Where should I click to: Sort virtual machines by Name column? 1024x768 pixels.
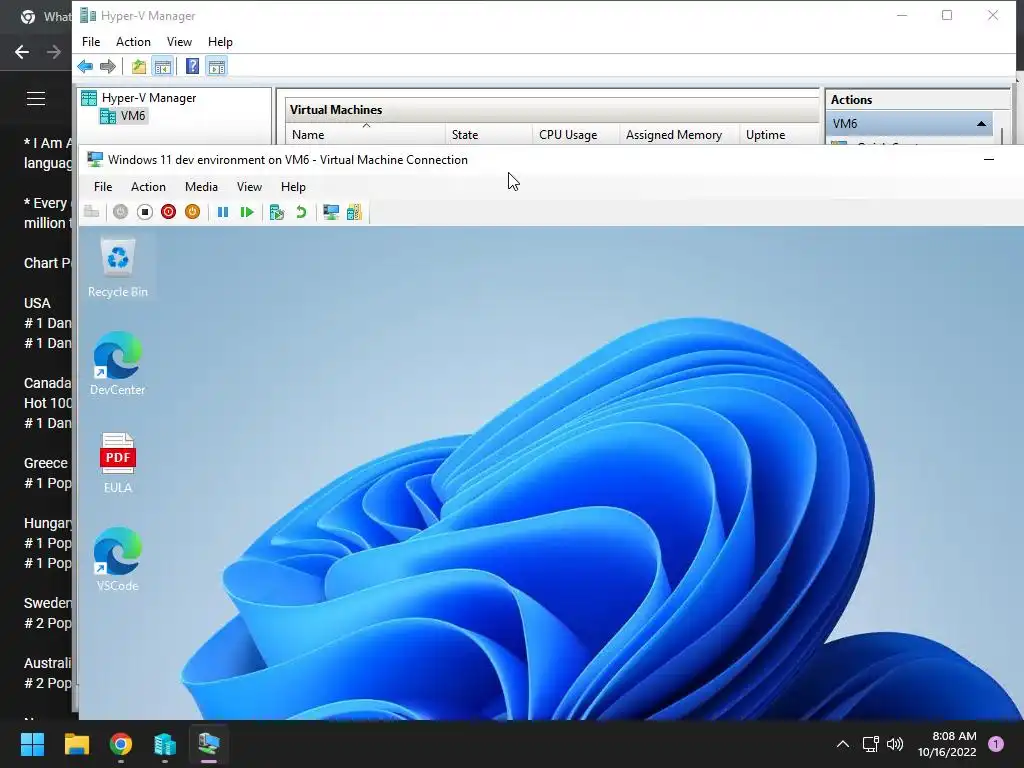pos(366,135)
